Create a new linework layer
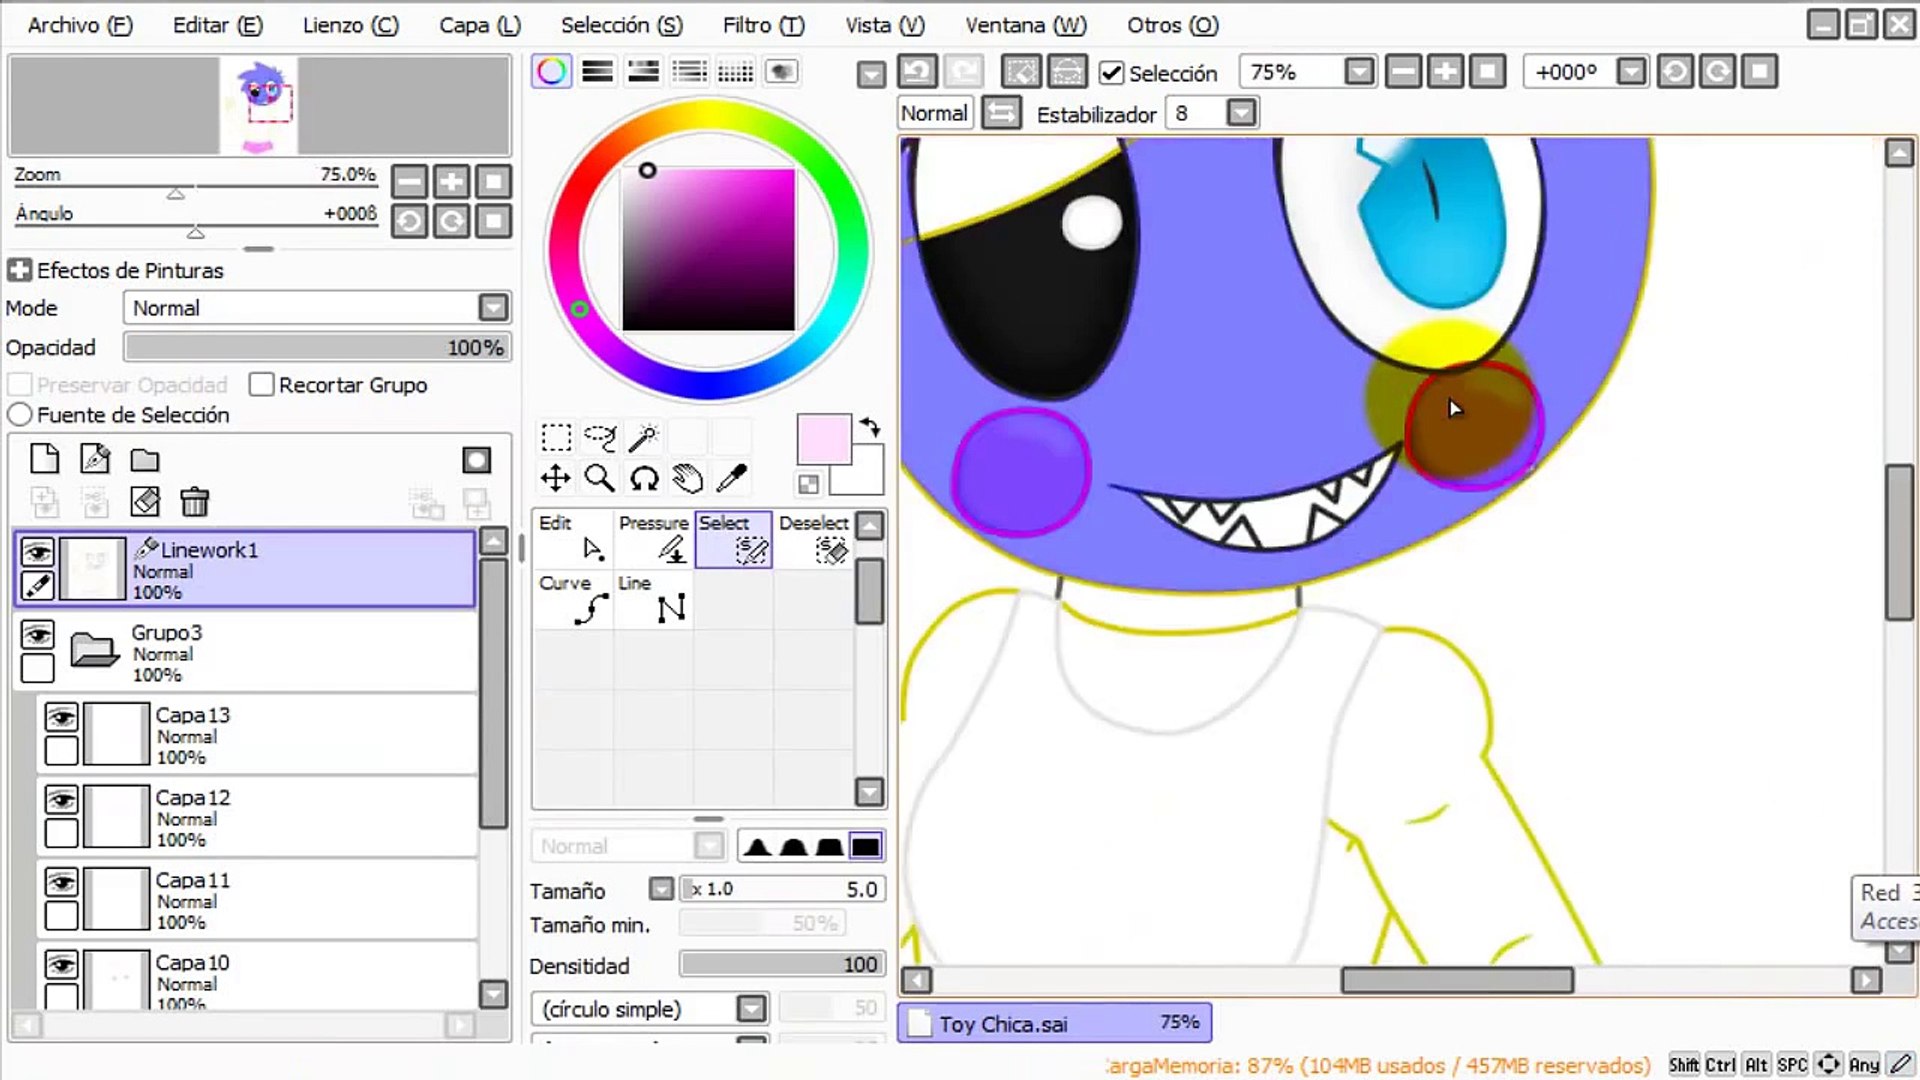The height and width of the screenshot is (1080, 1920). coord(95,459)
